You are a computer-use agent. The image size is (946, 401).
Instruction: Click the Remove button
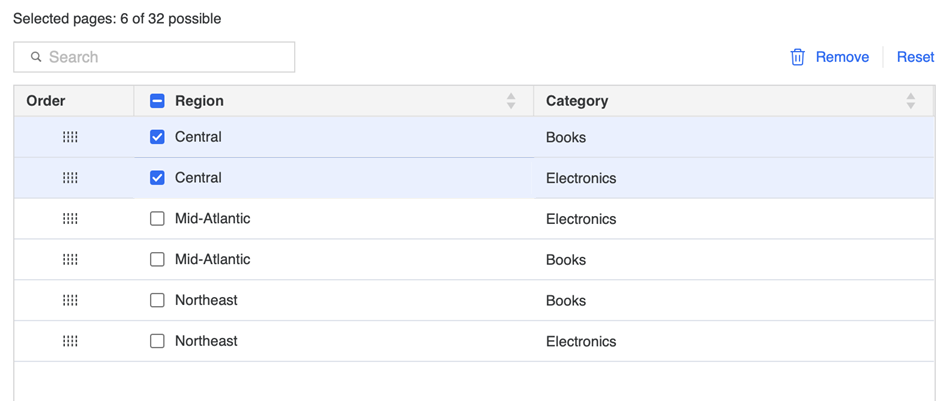coord(842,57)
